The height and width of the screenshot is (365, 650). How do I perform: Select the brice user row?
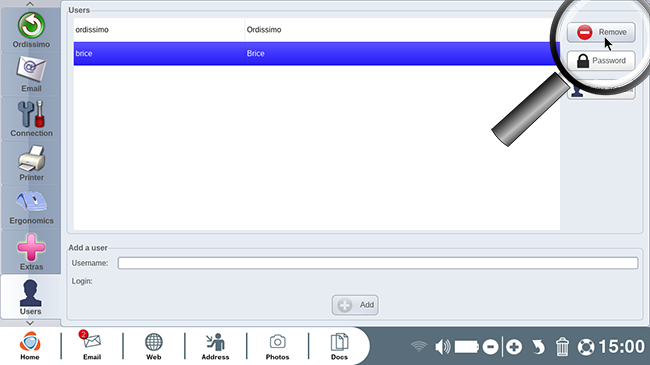coord(317,54)
